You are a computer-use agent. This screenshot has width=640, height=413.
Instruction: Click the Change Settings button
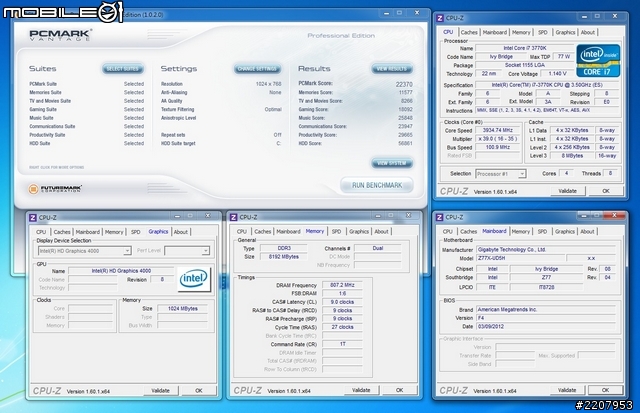pyautogui.click(x=258, y=69)
